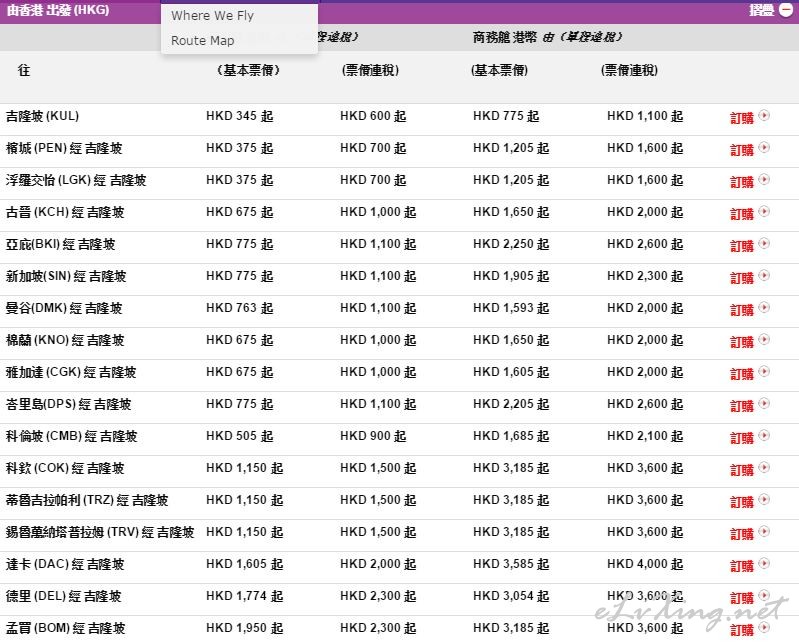Click the 往 column header
The width and height of the screenshot is (799, 644).
tap(24, 70)
